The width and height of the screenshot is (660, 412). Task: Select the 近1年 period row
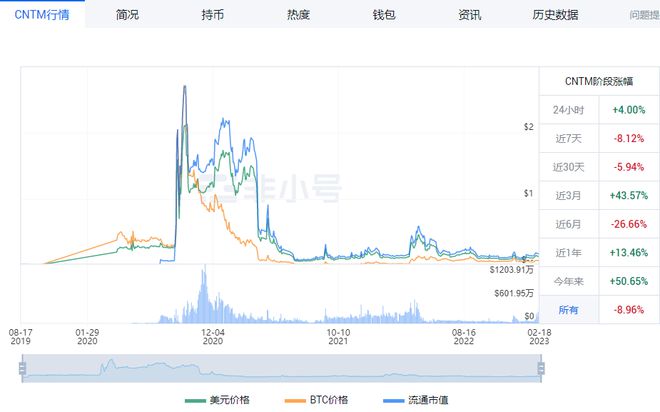click(x=599, y=253)
